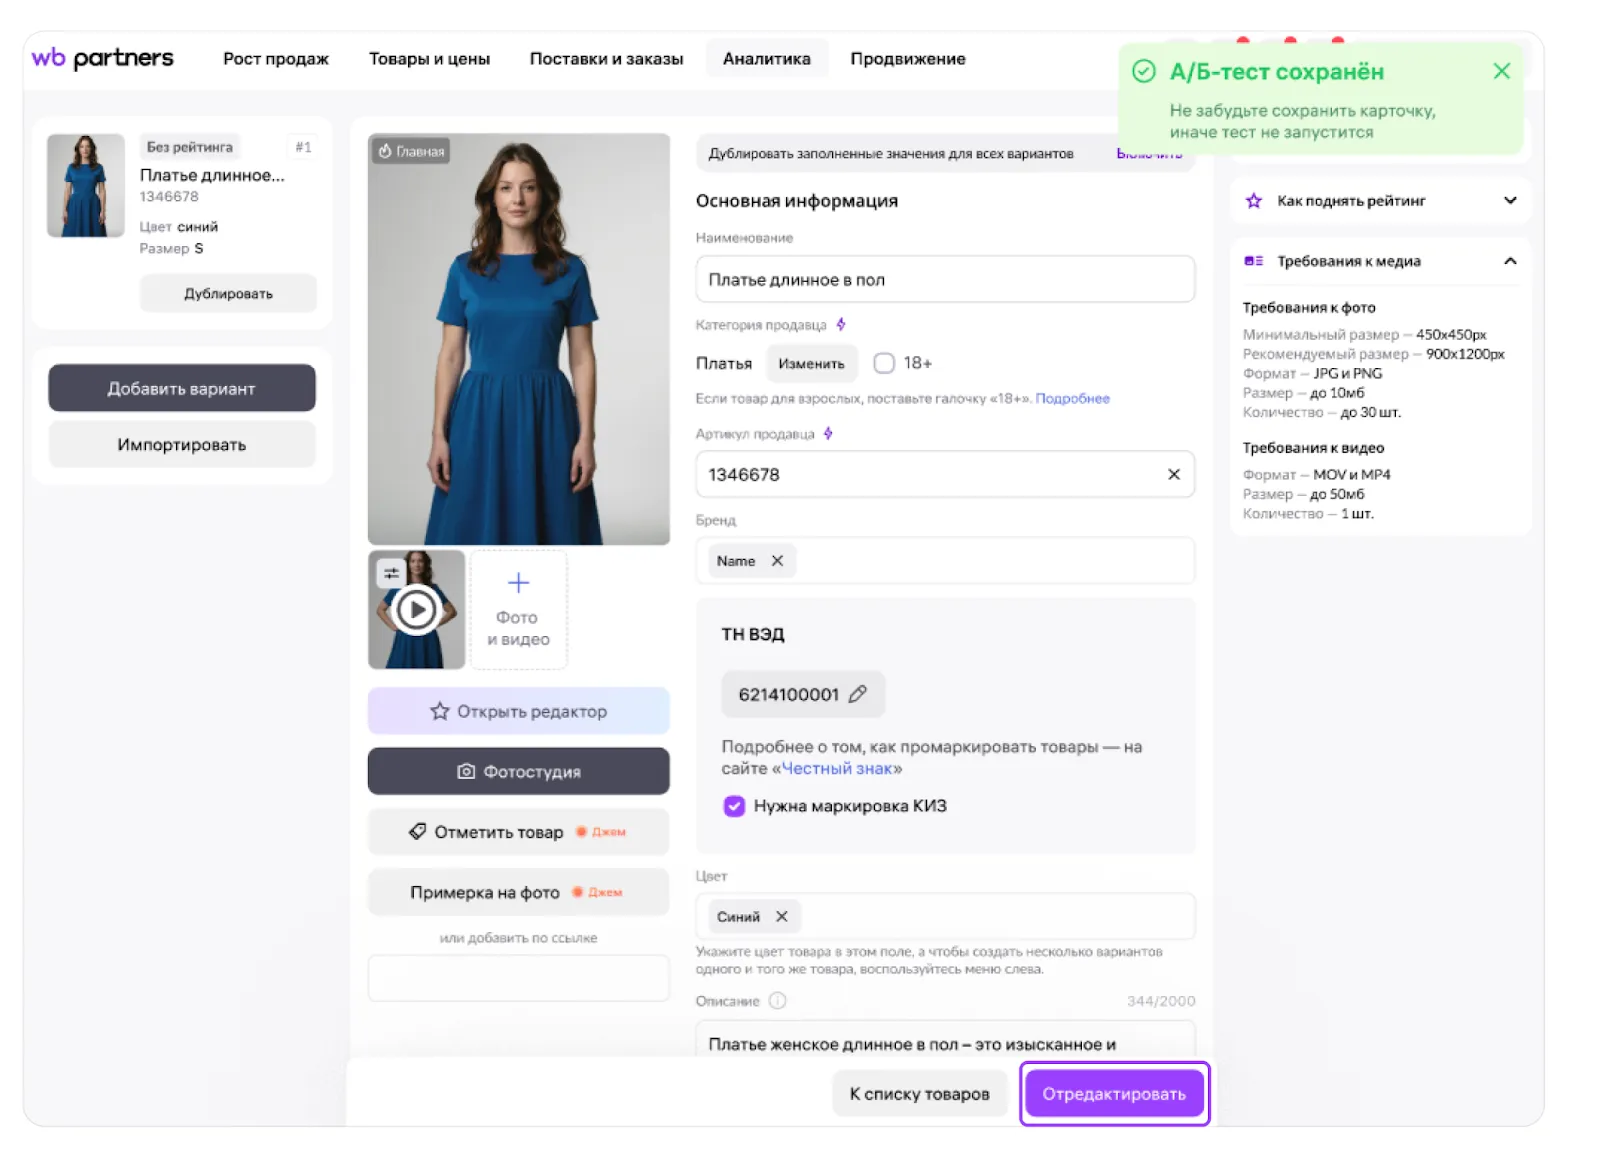Open the Аналитика menu tab
The image size is (1600, 1157).
tap(766, 59)
